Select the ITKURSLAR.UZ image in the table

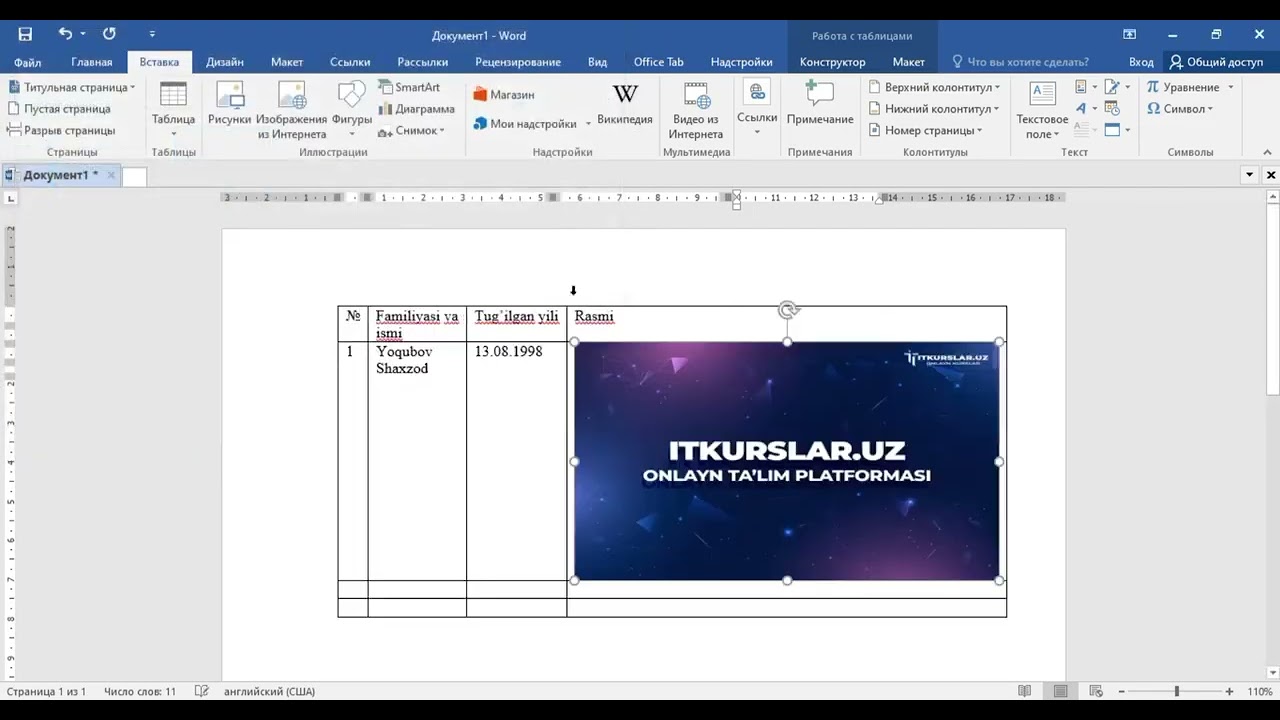coord(787,461)
